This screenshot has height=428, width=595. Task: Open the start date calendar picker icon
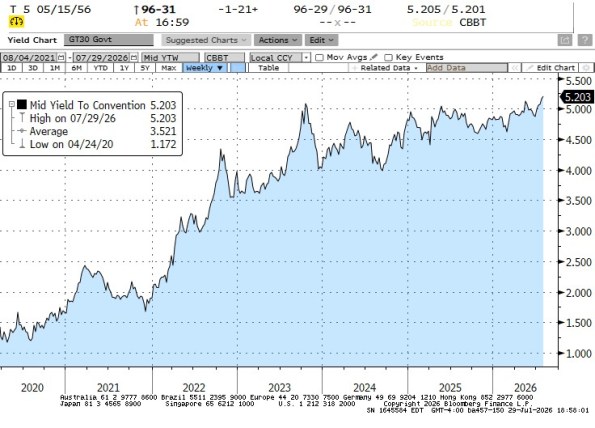(x=61, y=58)
